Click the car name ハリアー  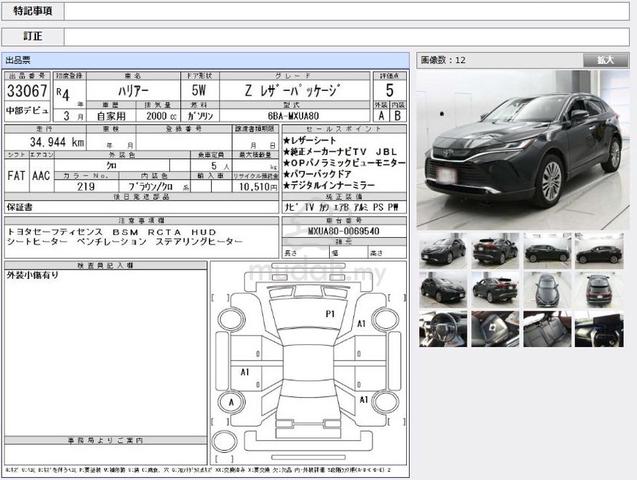tap(133, 91)
